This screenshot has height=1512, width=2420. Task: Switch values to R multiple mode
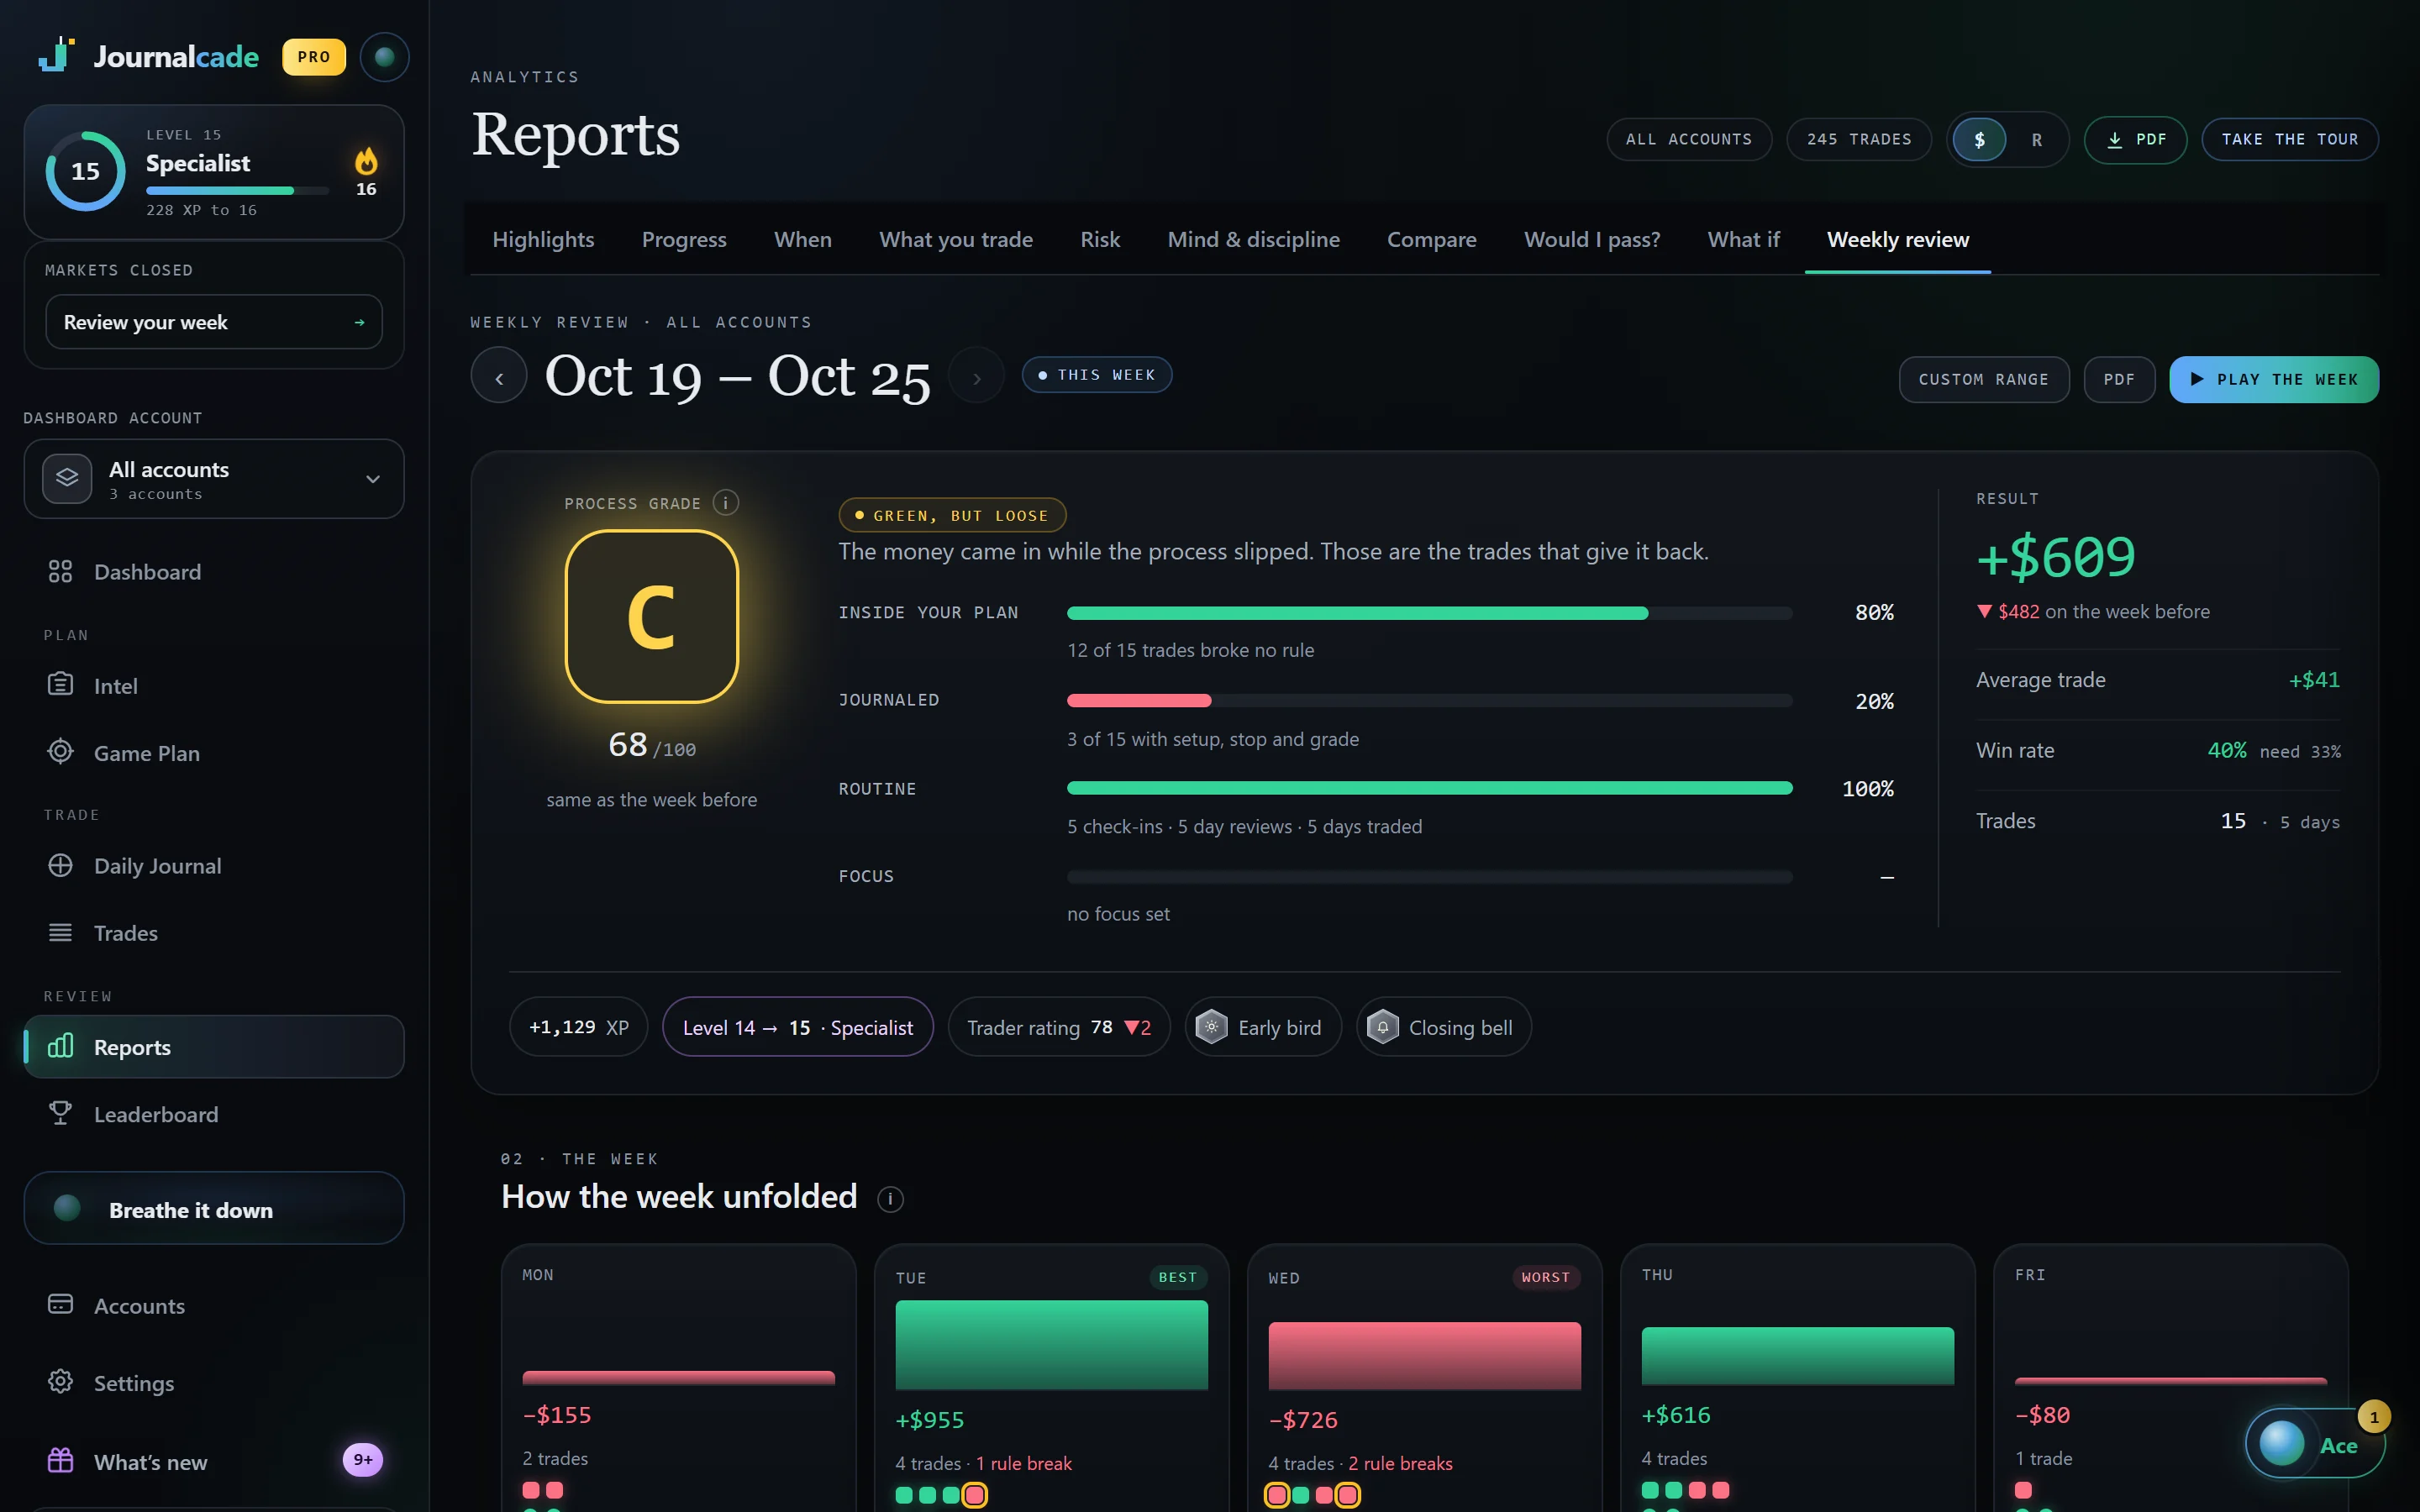pyautogui.click(x=2037, y=140)
